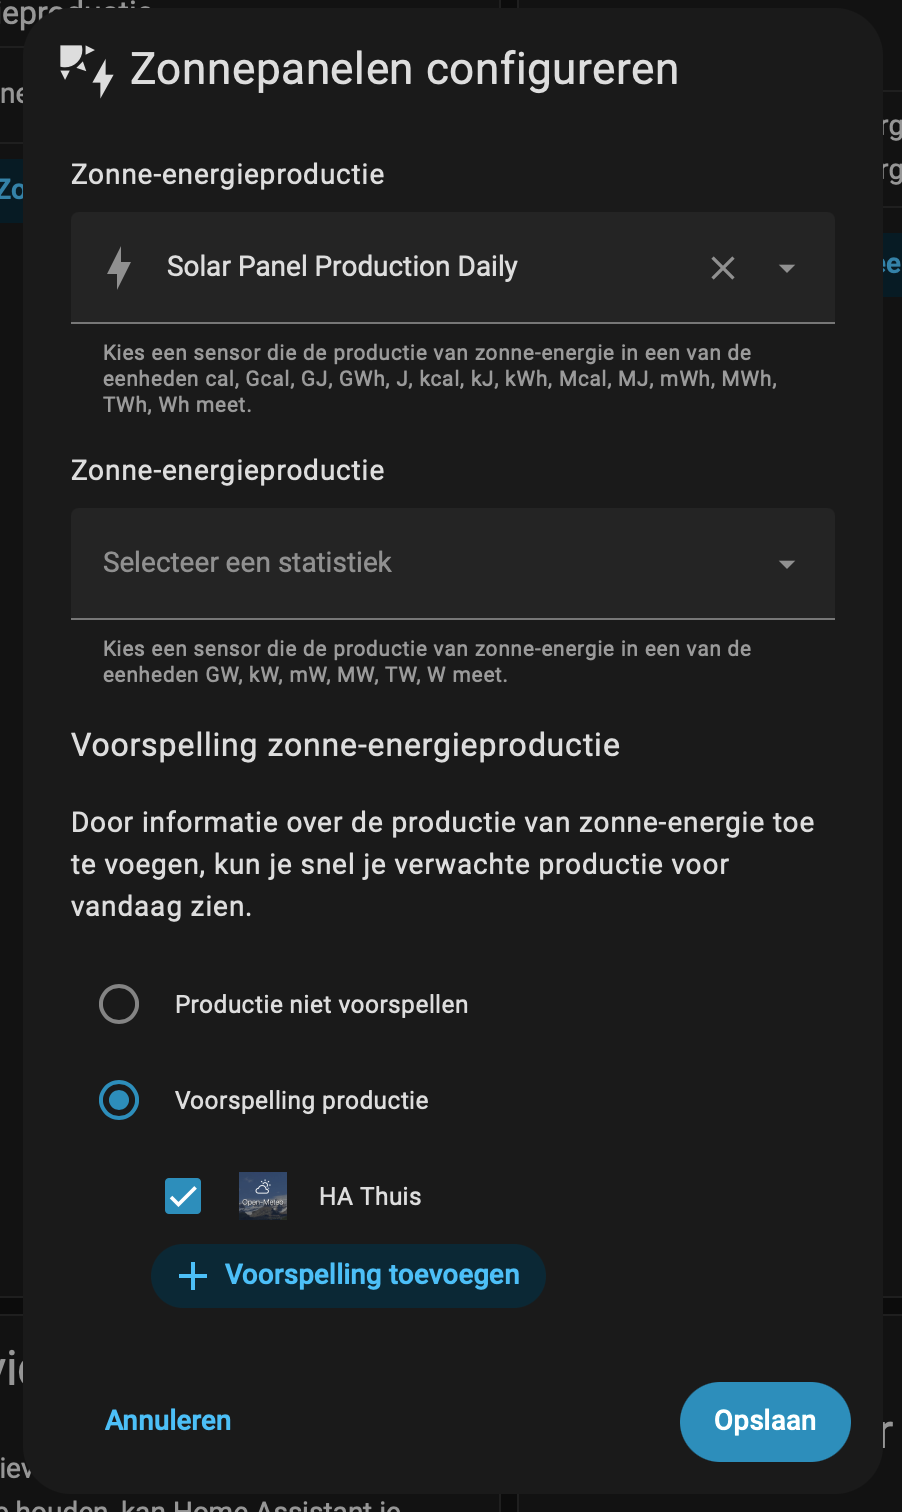Clear the Solar Panel Production Daily selection

tap(723, 268)
